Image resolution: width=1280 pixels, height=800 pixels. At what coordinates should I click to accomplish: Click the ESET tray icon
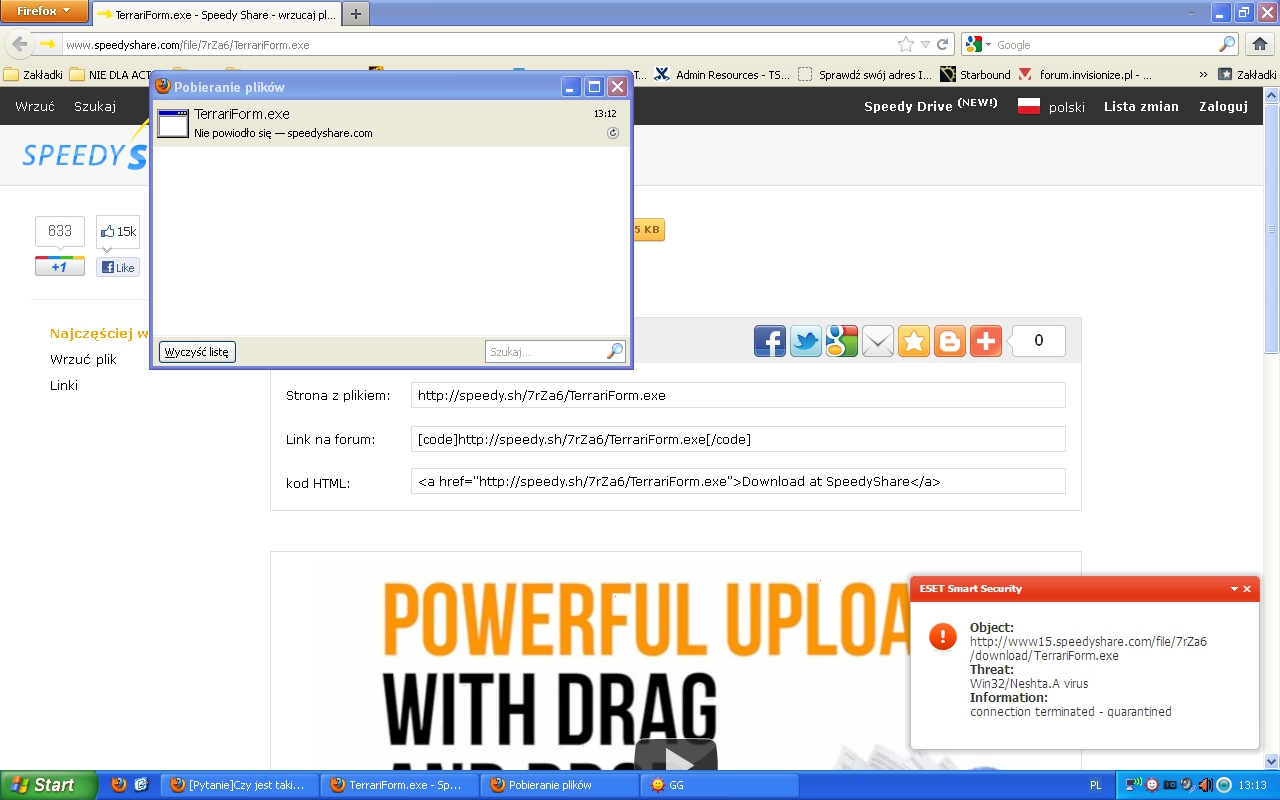(1224, 785)
